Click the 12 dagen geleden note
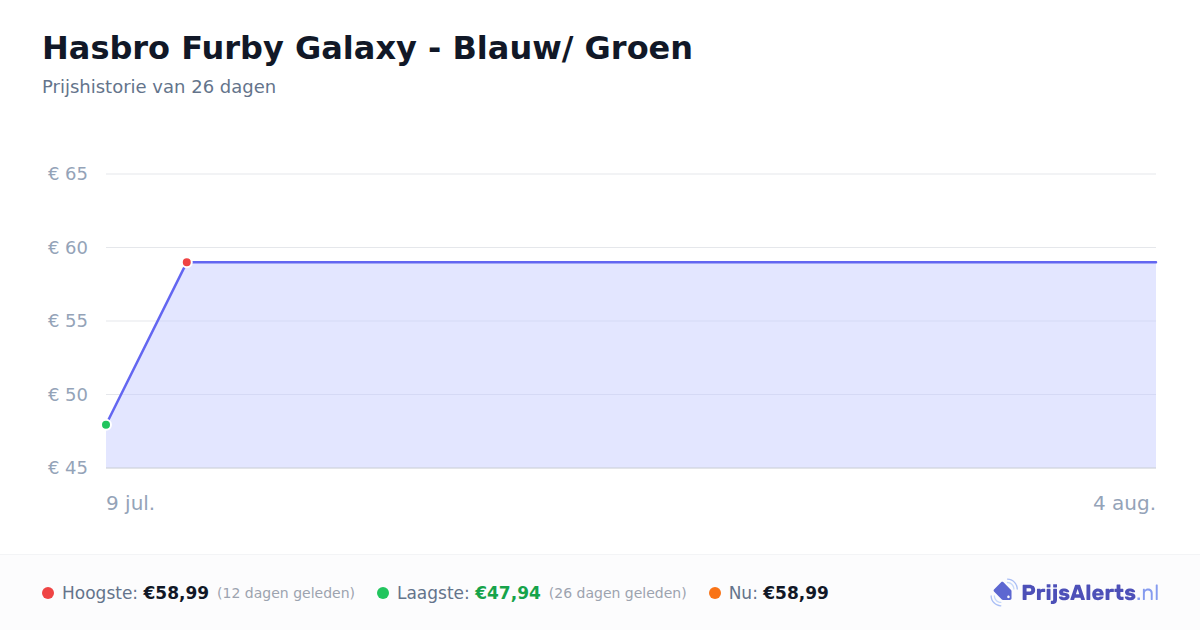The image size is (1200, 630). 286,593
